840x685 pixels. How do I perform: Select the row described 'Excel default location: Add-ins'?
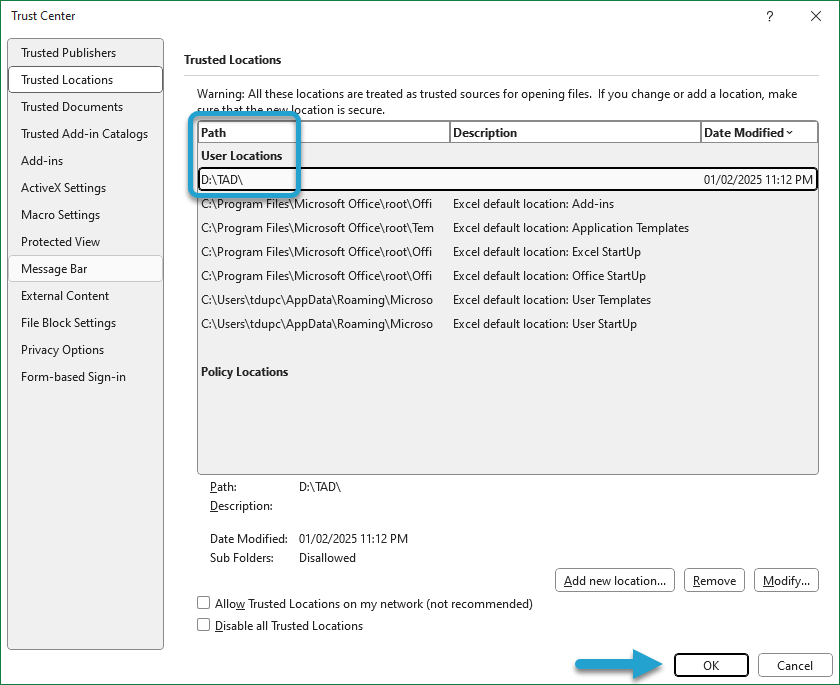[508, 204]
